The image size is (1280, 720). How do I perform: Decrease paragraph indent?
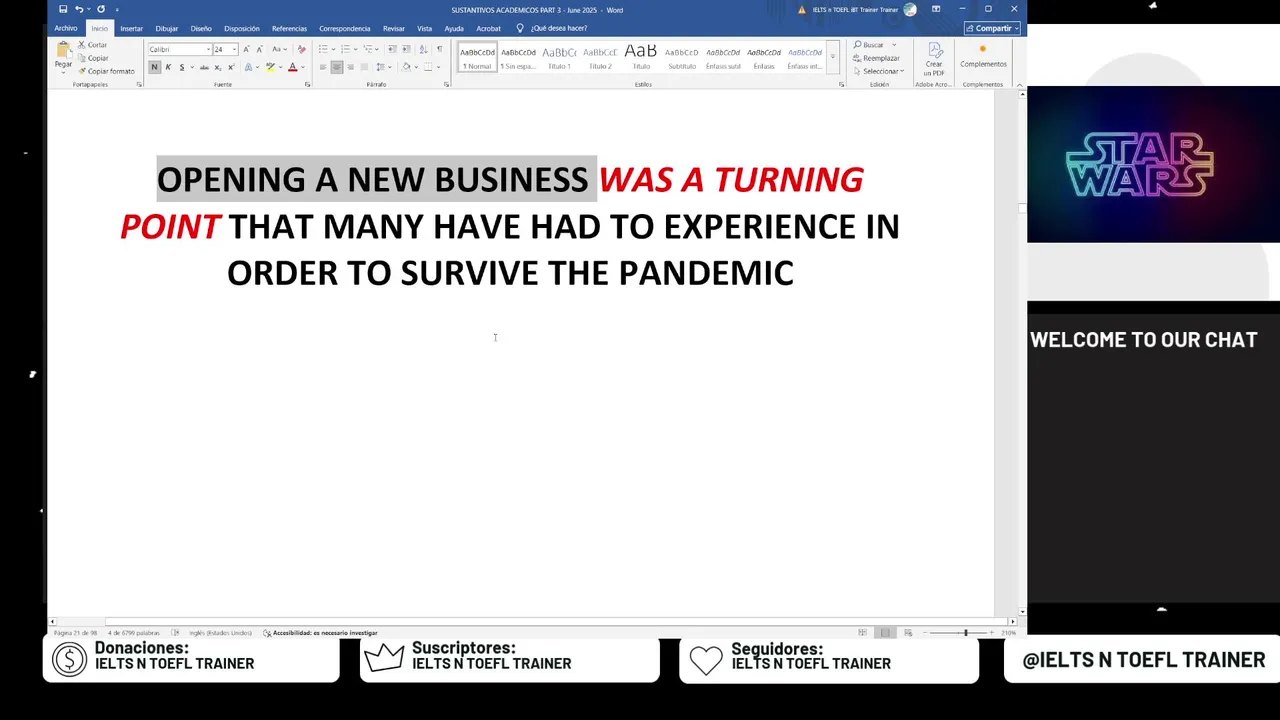[392, 49]
